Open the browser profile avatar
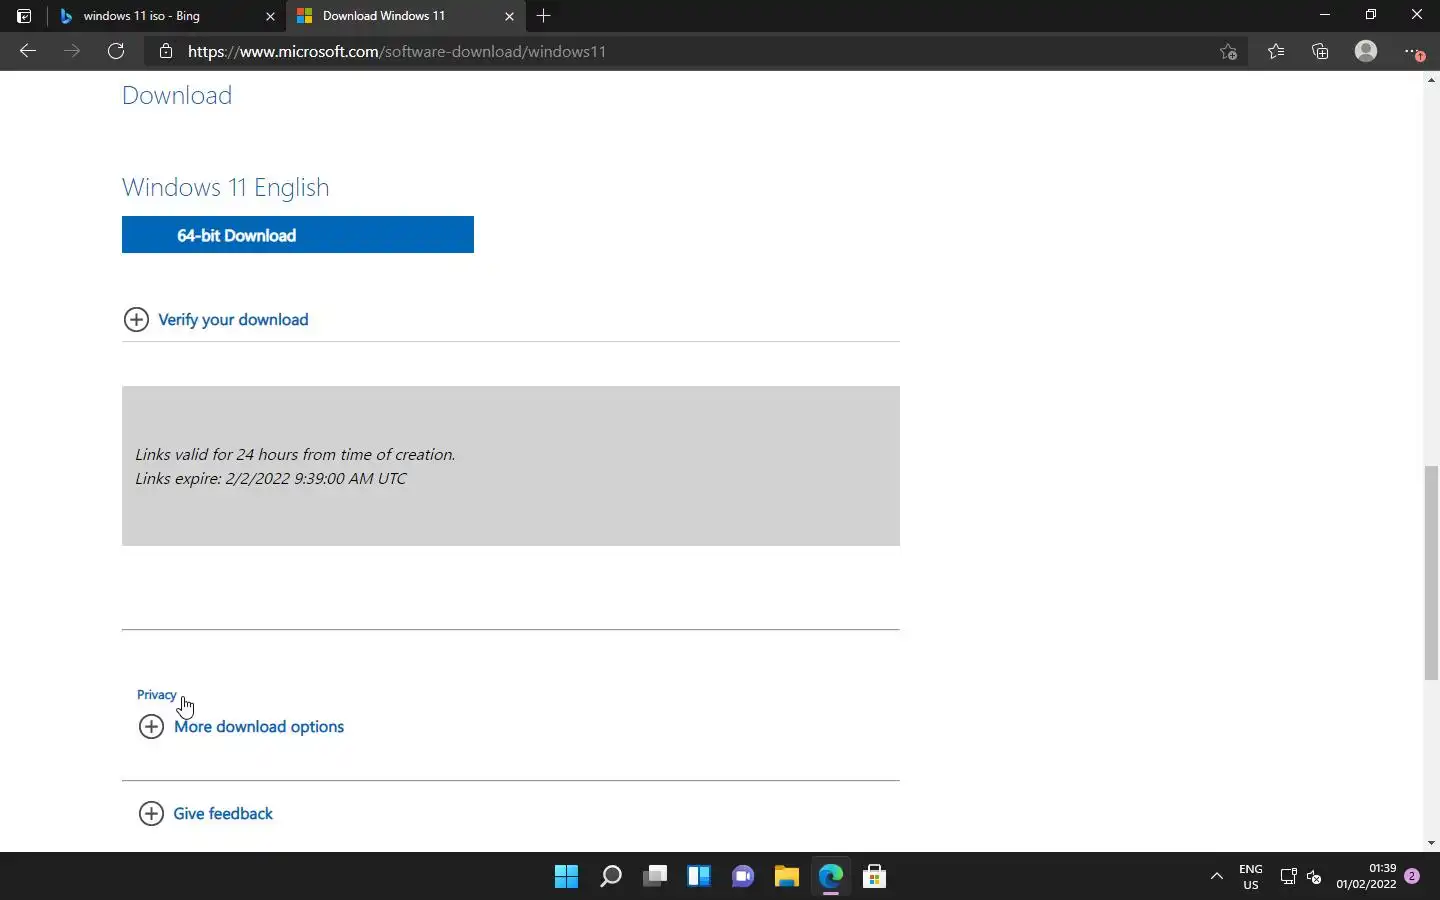Image resolution: width=1440 pixels, height=900 pixels. (x=1366, y=51)
